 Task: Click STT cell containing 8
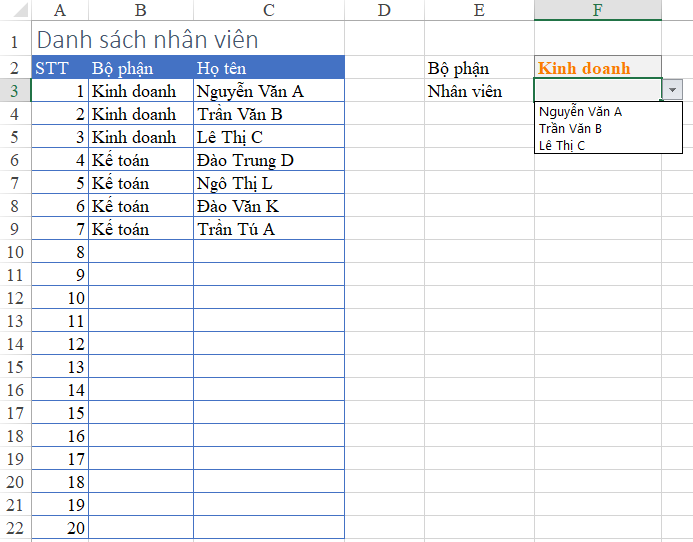coord(60,252)
